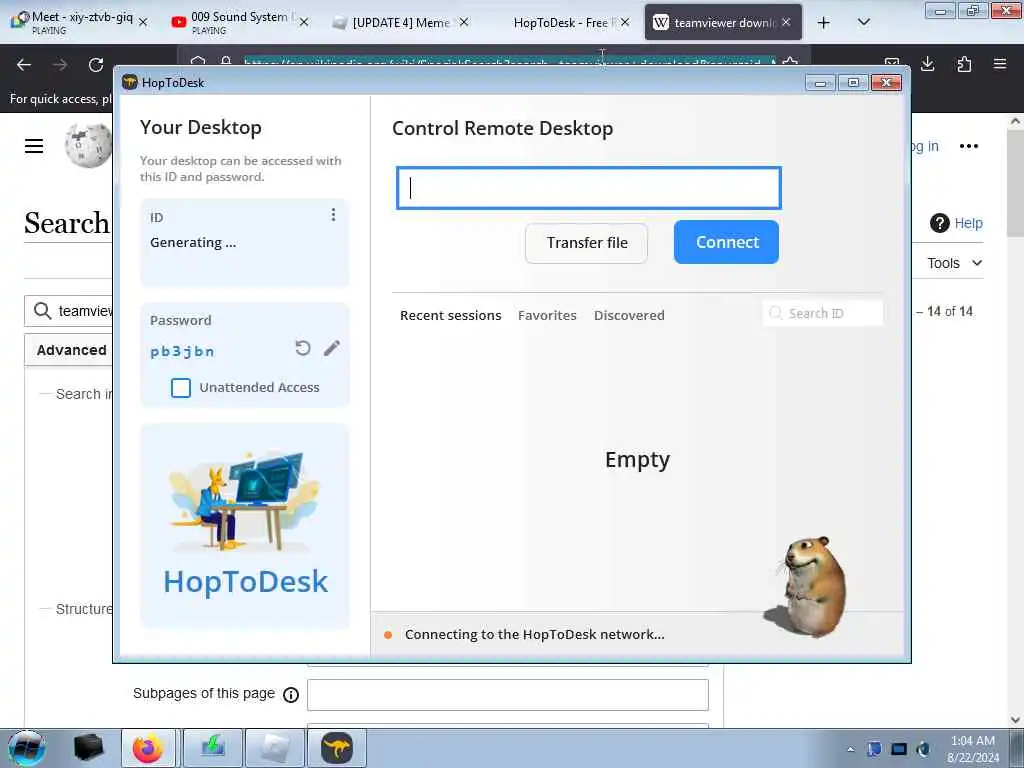Expand the Wikipedia Tools dropdown
1024x768 pixels.
click(955, 263)
